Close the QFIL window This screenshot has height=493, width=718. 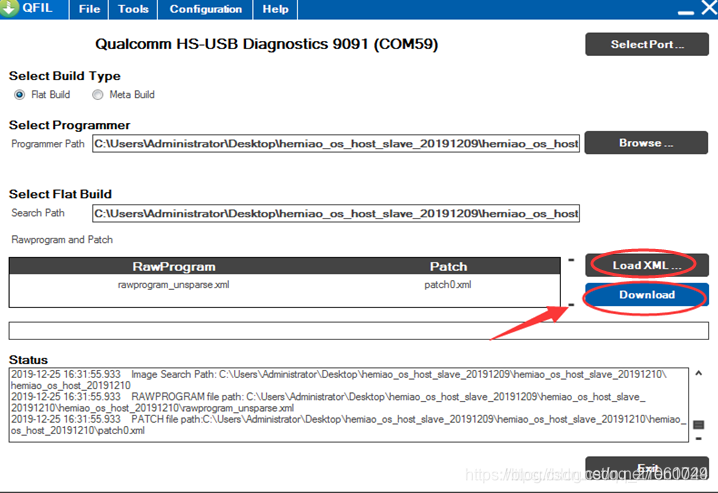pyautogui.click(x=710, y=7)
